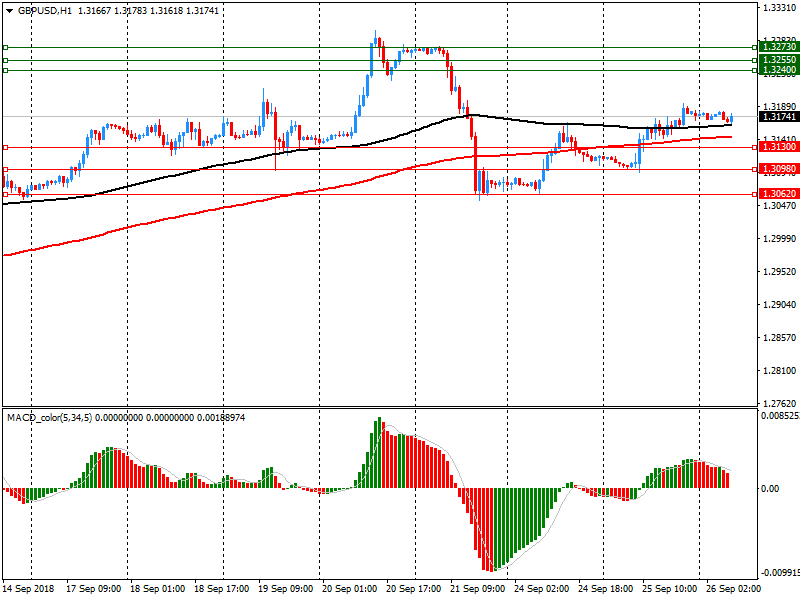Click left handle of lowest red line
800x600 pixels.
(5, 194)
